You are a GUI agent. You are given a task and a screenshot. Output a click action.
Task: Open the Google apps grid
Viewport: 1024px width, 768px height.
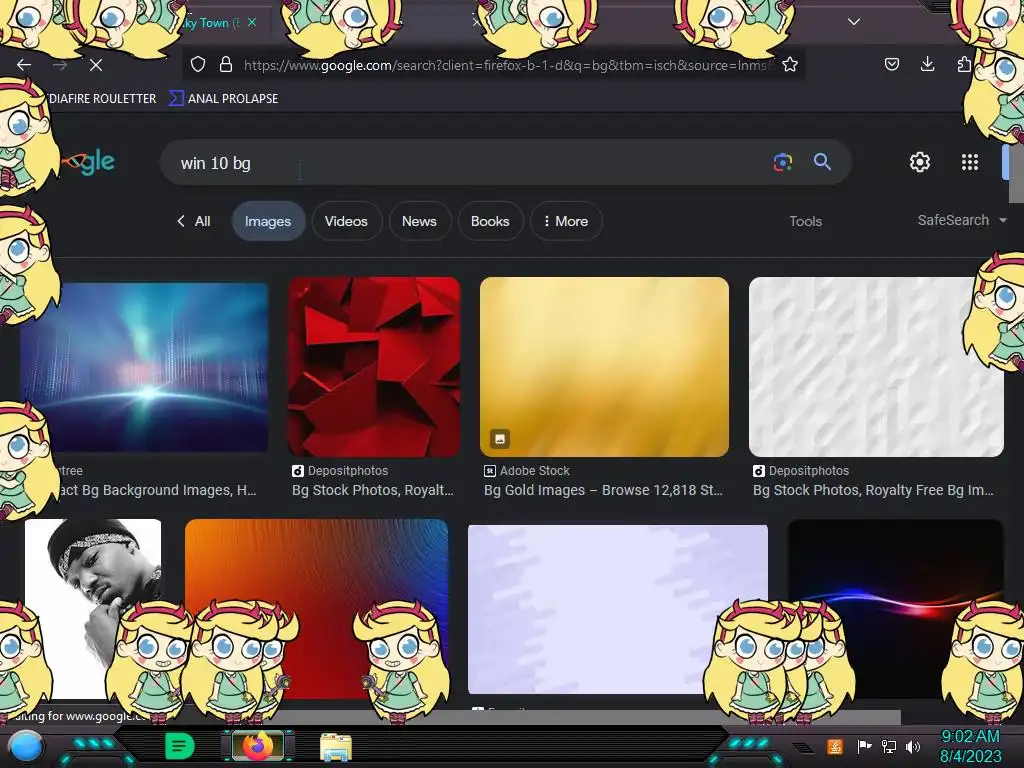pos(970,162)
